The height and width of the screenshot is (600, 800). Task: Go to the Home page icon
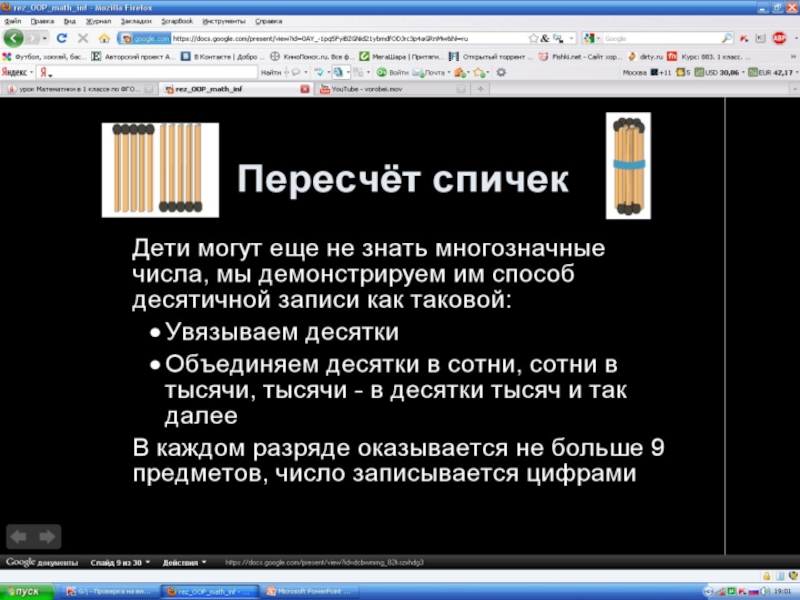click(104, 38)
